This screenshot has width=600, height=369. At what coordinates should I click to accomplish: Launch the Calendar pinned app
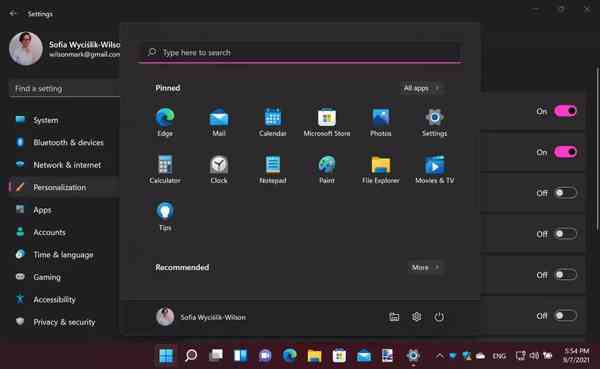(273, 122)
